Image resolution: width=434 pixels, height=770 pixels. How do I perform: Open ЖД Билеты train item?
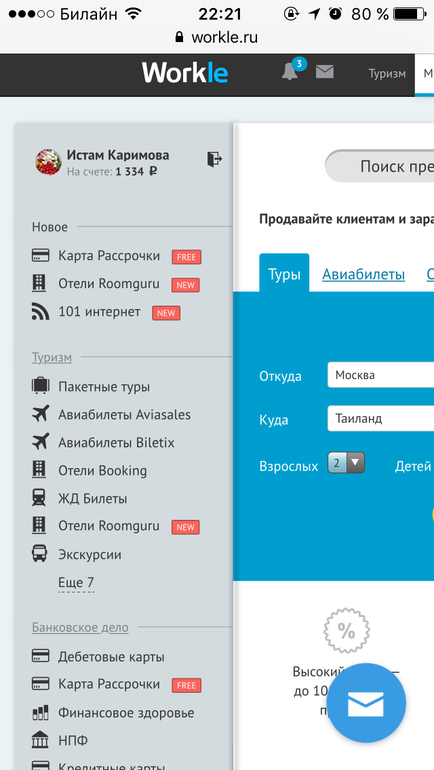click(80, 498)
